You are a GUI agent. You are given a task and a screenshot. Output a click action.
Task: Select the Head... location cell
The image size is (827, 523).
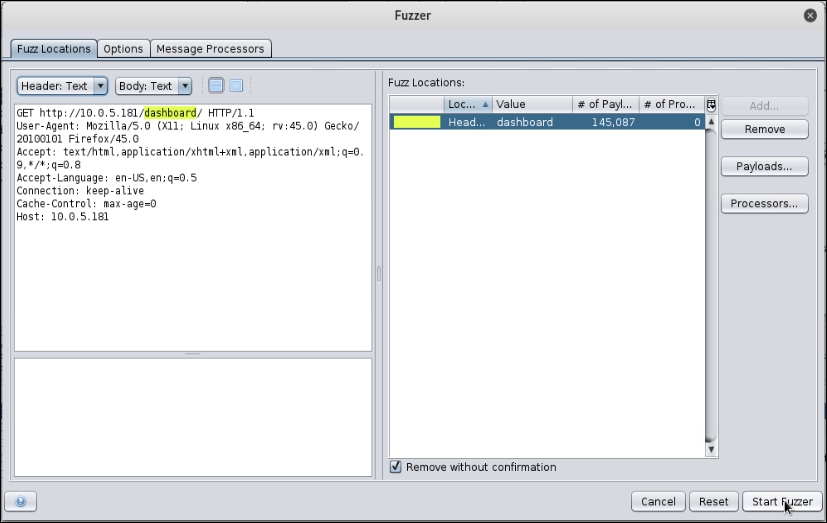click(x=468, y=122)
